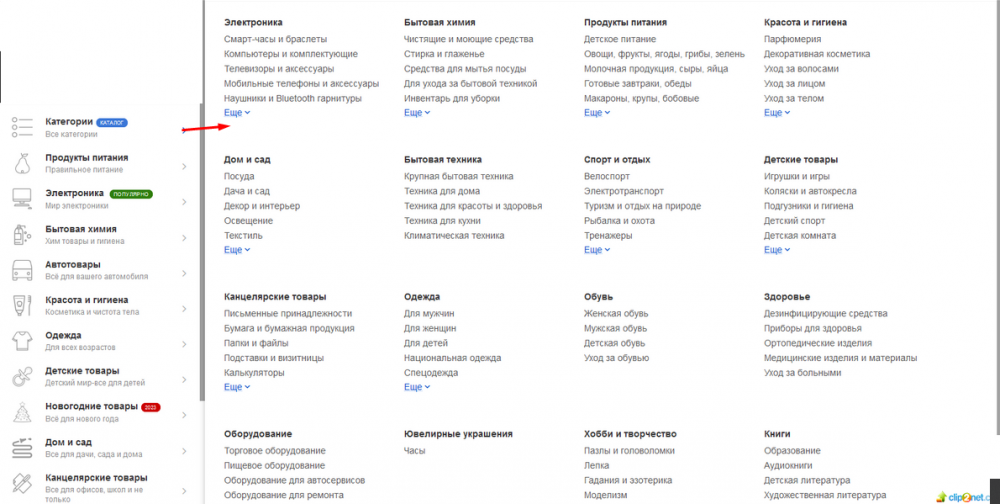Expand 'Еще' under Электроника column

tap(237, 113)
